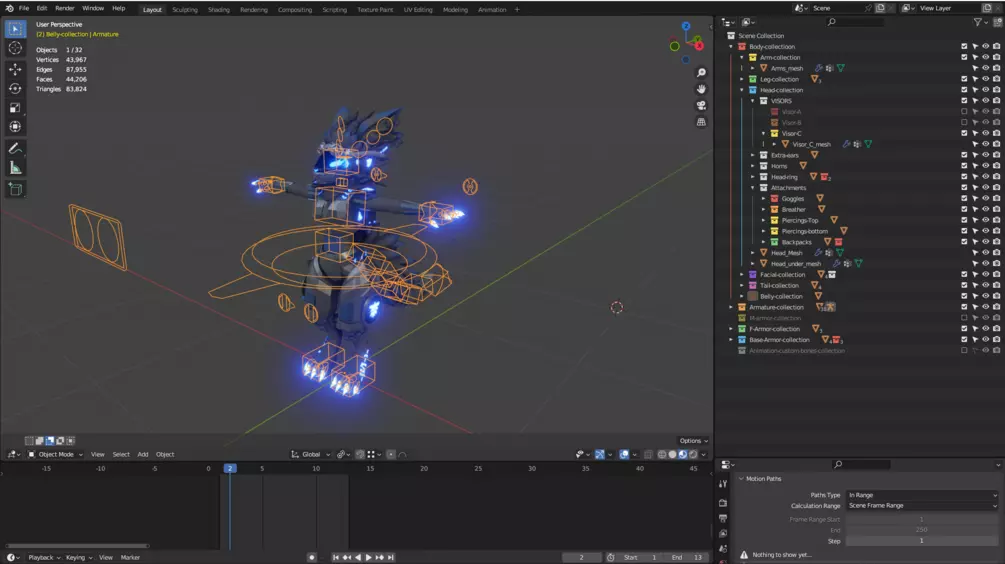Screen dimensions: 1005x564
Task: Collapse the Head-collection tree arrow
Action: [742, 90]
